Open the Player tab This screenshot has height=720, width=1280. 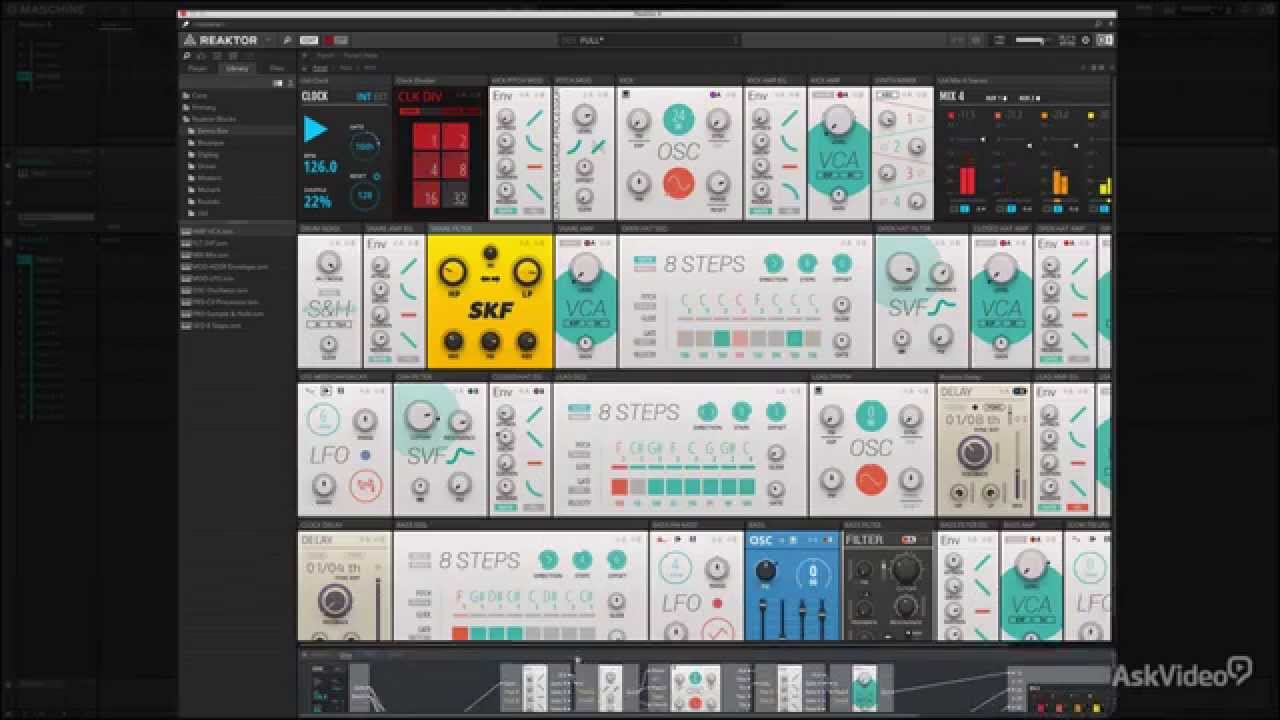pos(198,68)
